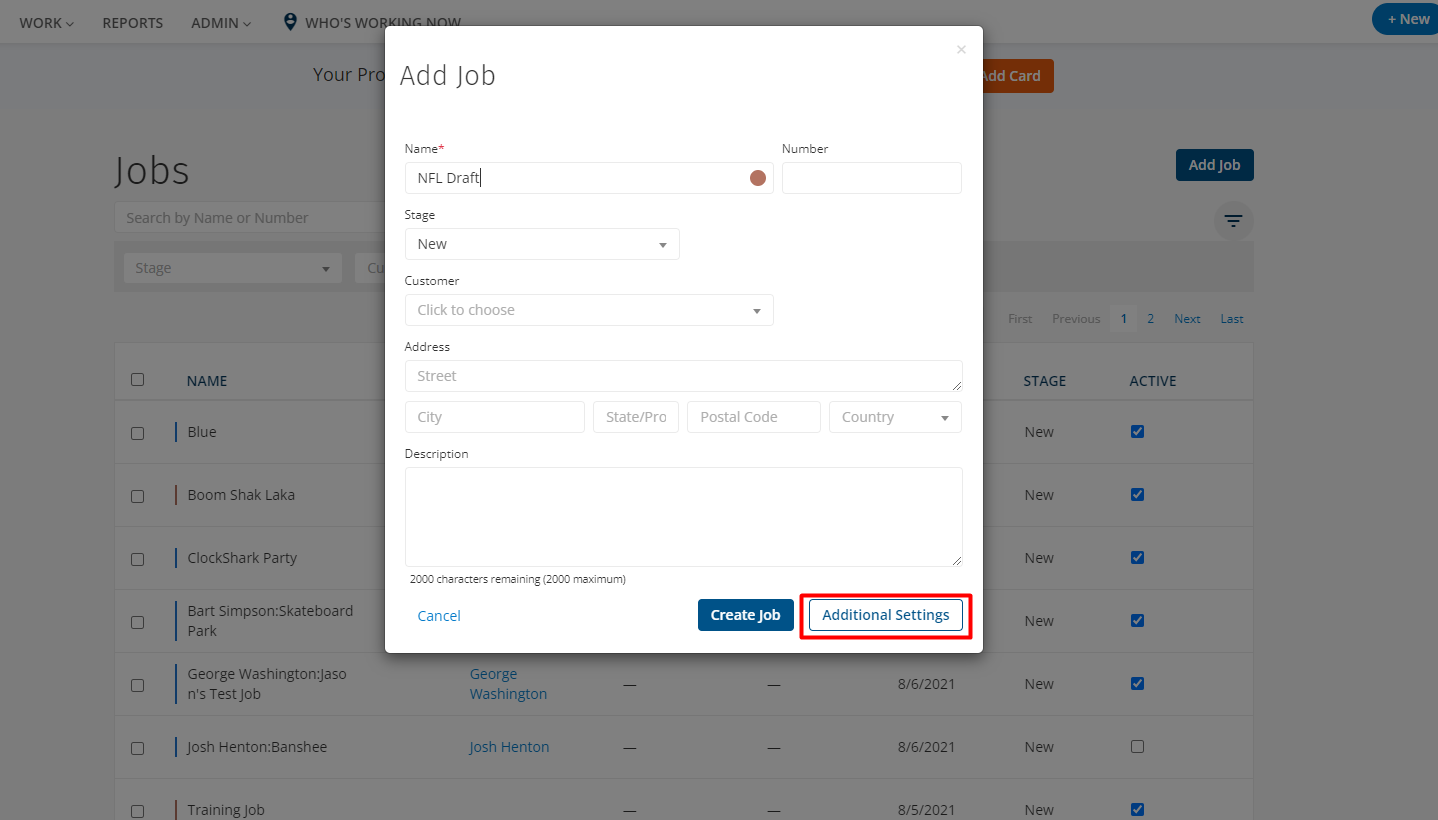
Task: Click the Name field containing NFL Draft
Action: (589, 178)
